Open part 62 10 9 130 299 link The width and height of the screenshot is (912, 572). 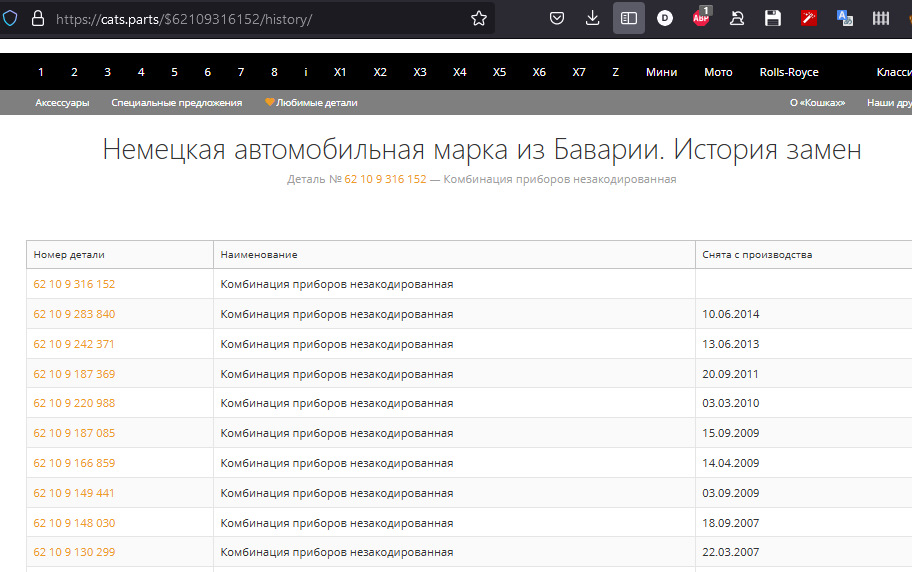click(x=74, y=552)
